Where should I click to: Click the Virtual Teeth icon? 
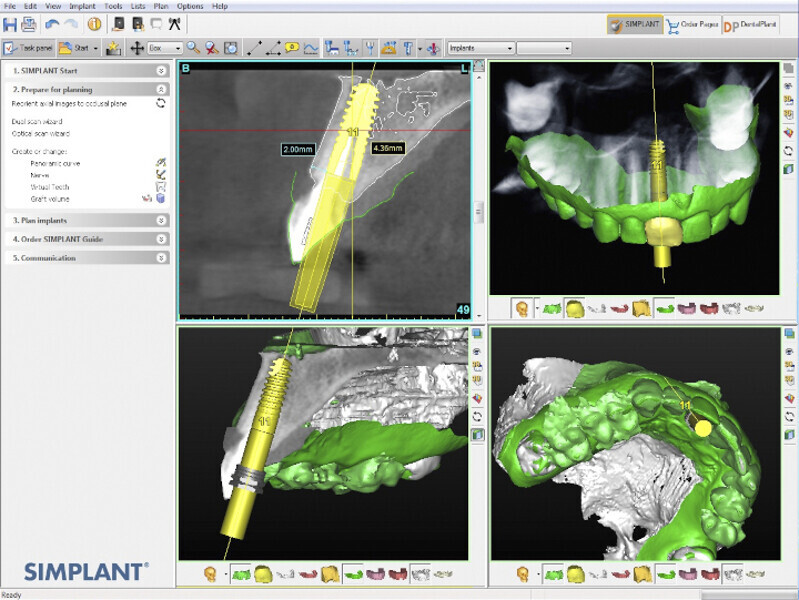(160, 186)
